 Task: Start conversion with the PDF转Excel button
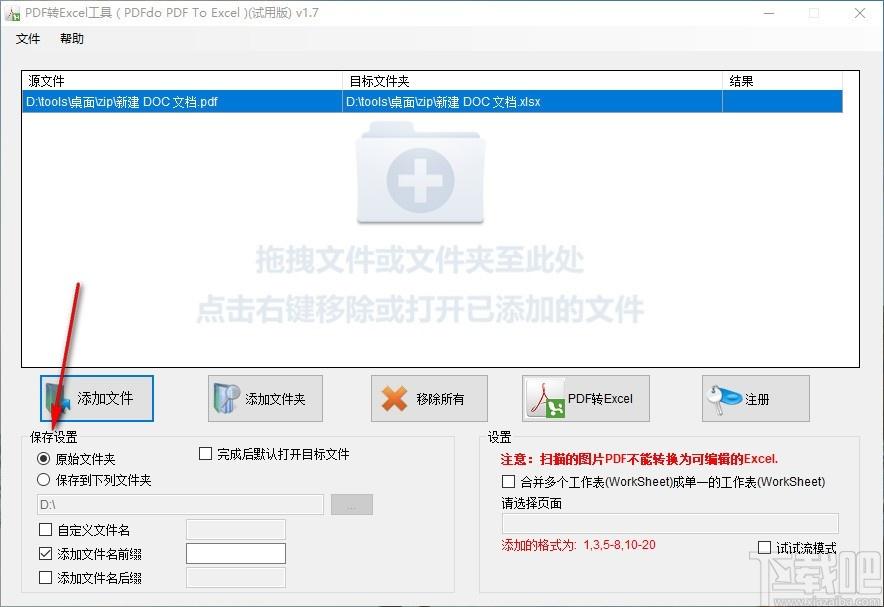coord(586,398)
